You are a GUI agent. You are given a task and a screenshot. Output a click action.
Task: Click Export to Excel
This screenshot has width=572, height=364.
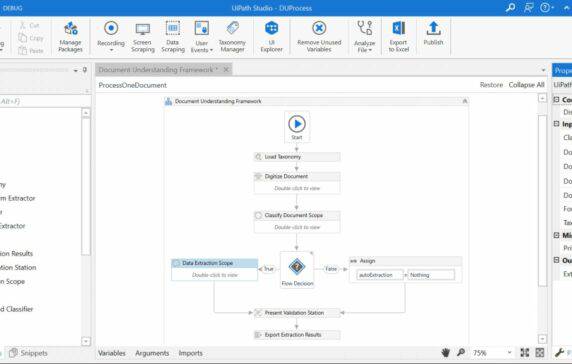tap(398, 36)
